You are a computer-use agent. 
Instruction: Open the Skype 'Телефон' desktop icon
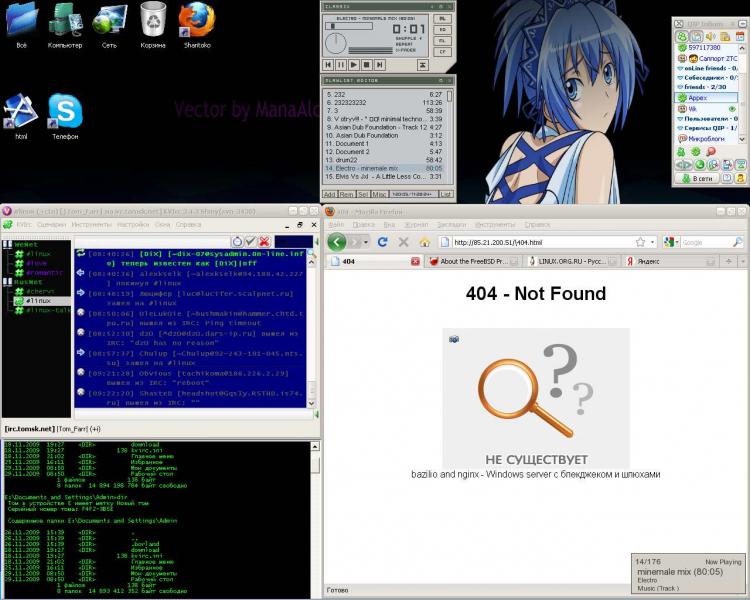click(x=65, y=117)
